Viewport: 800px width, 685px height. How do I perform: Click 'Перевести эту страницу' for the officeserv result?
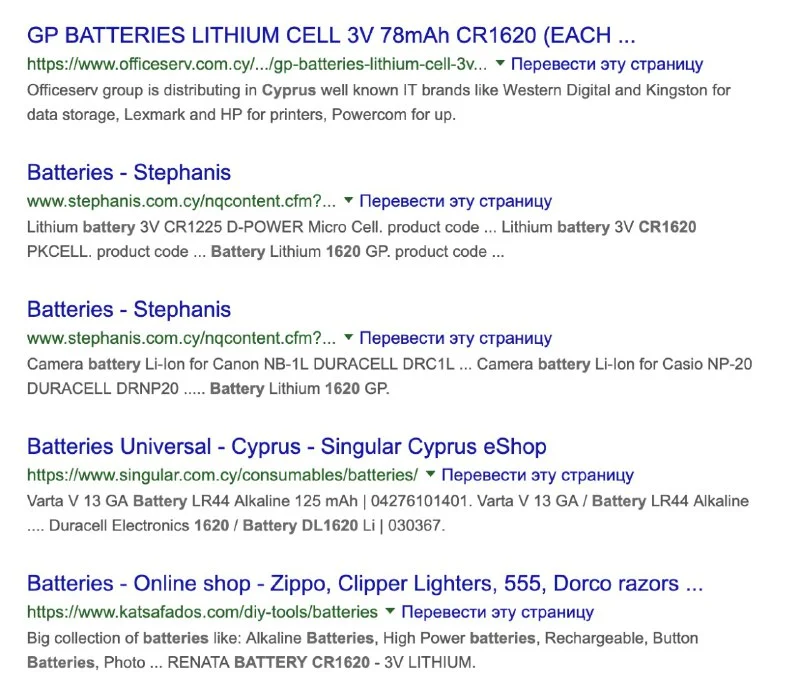click(x=606, y=64)
